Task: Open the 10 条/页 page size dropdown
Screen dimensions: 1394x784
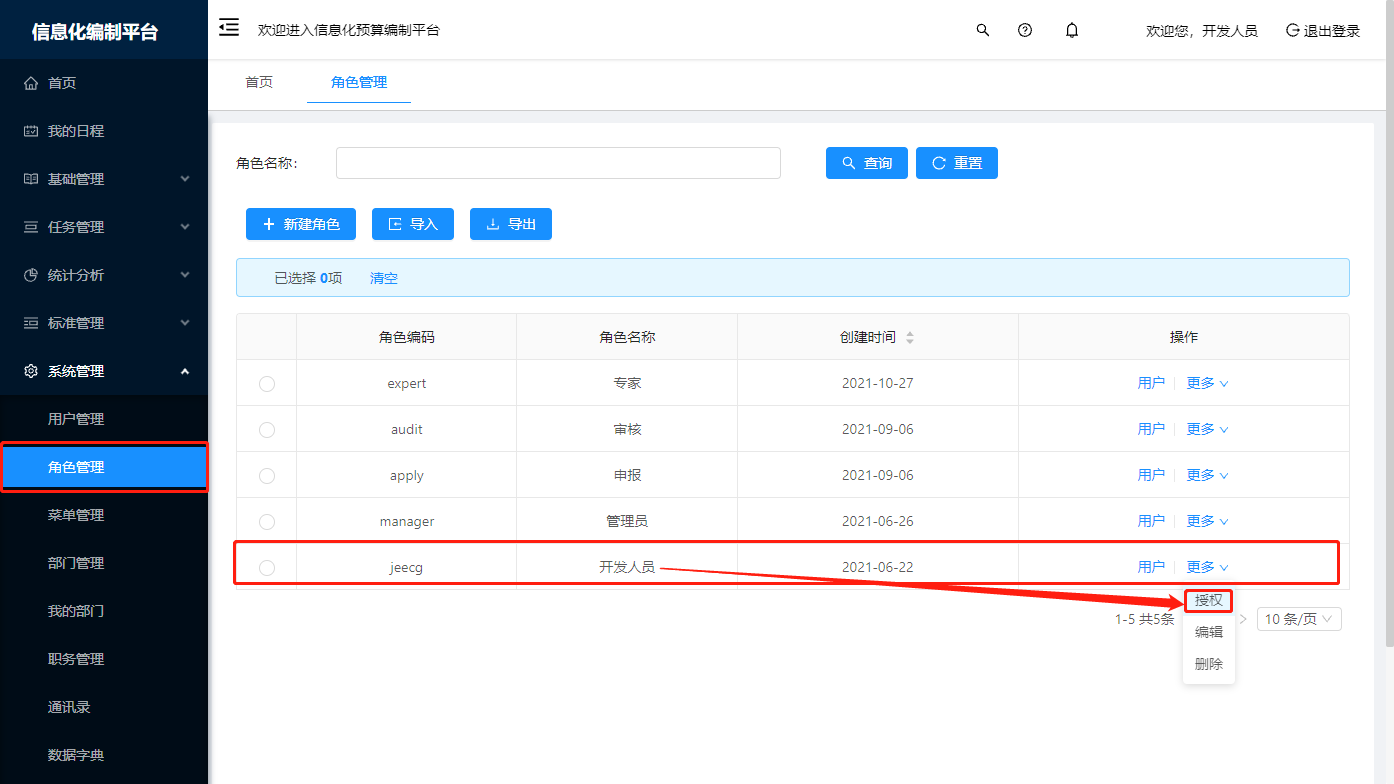Action: point(1298,618)
